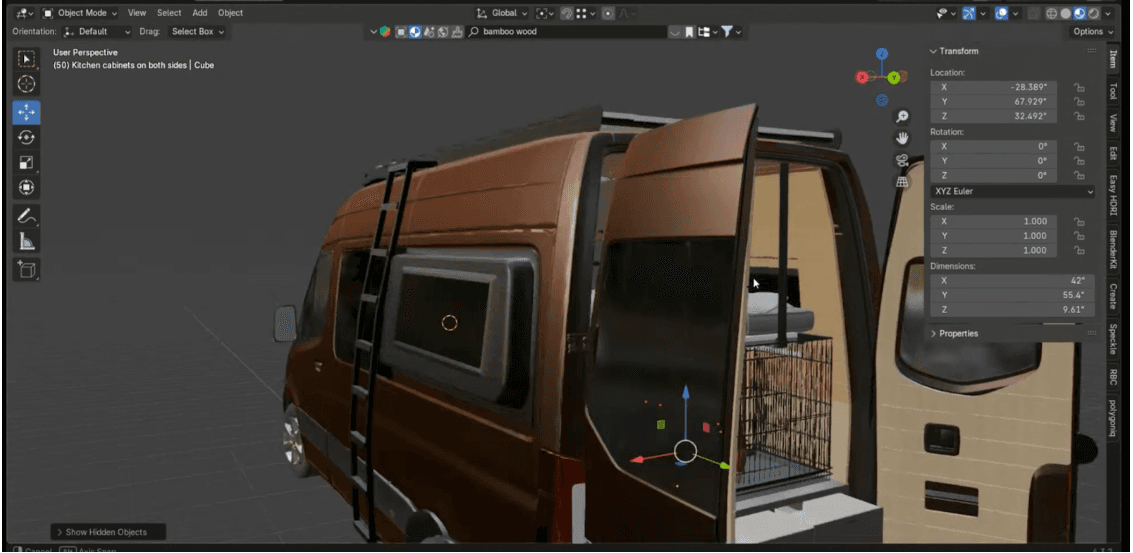Open the Options dropdown
The height and width of the screenshot is (553, 1133).
pyautogui.click(x=1093, y=32)
